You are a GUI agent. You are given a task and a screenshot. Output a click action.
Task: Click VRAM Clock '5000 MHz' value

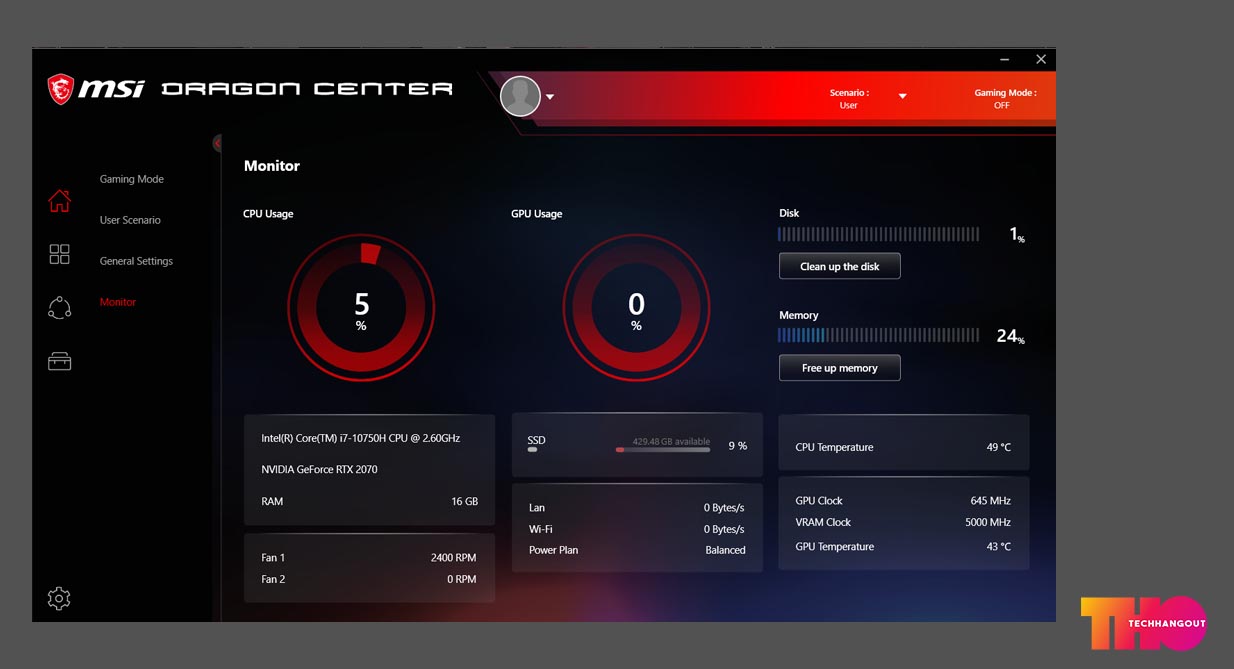987,522
